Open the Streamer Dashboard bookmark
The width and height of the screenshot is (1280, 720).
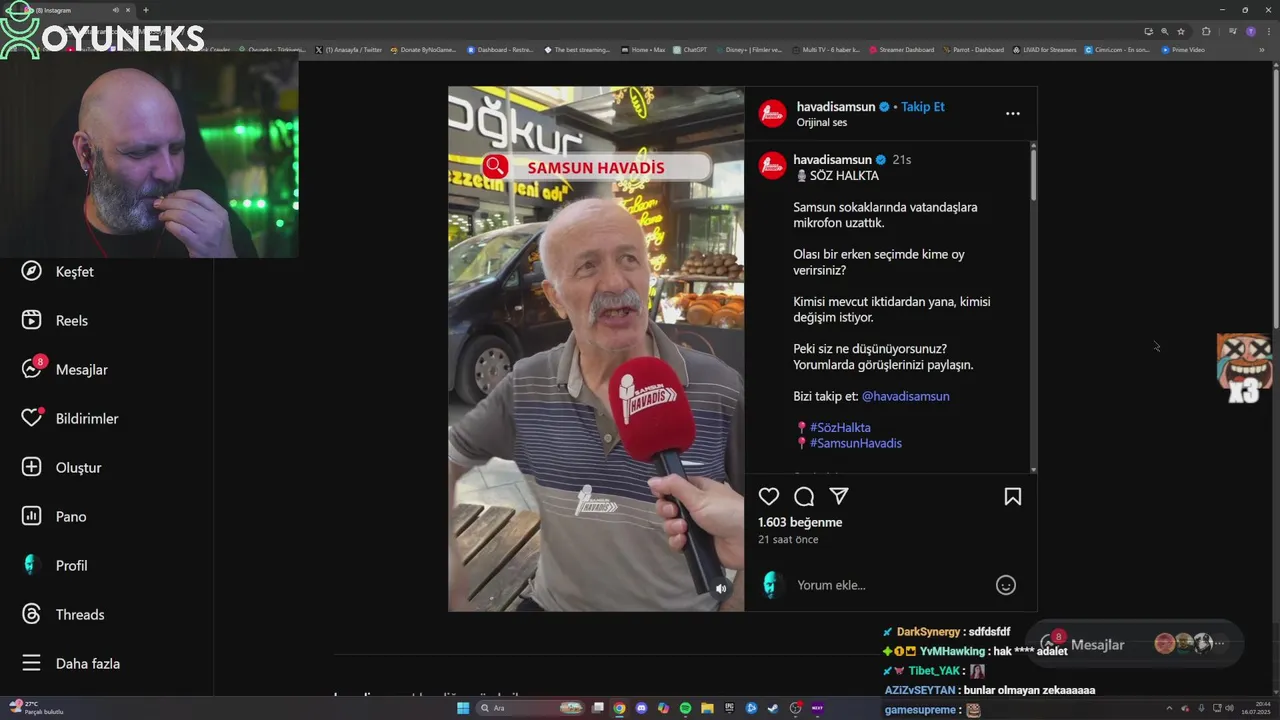(x=902, y=49)
